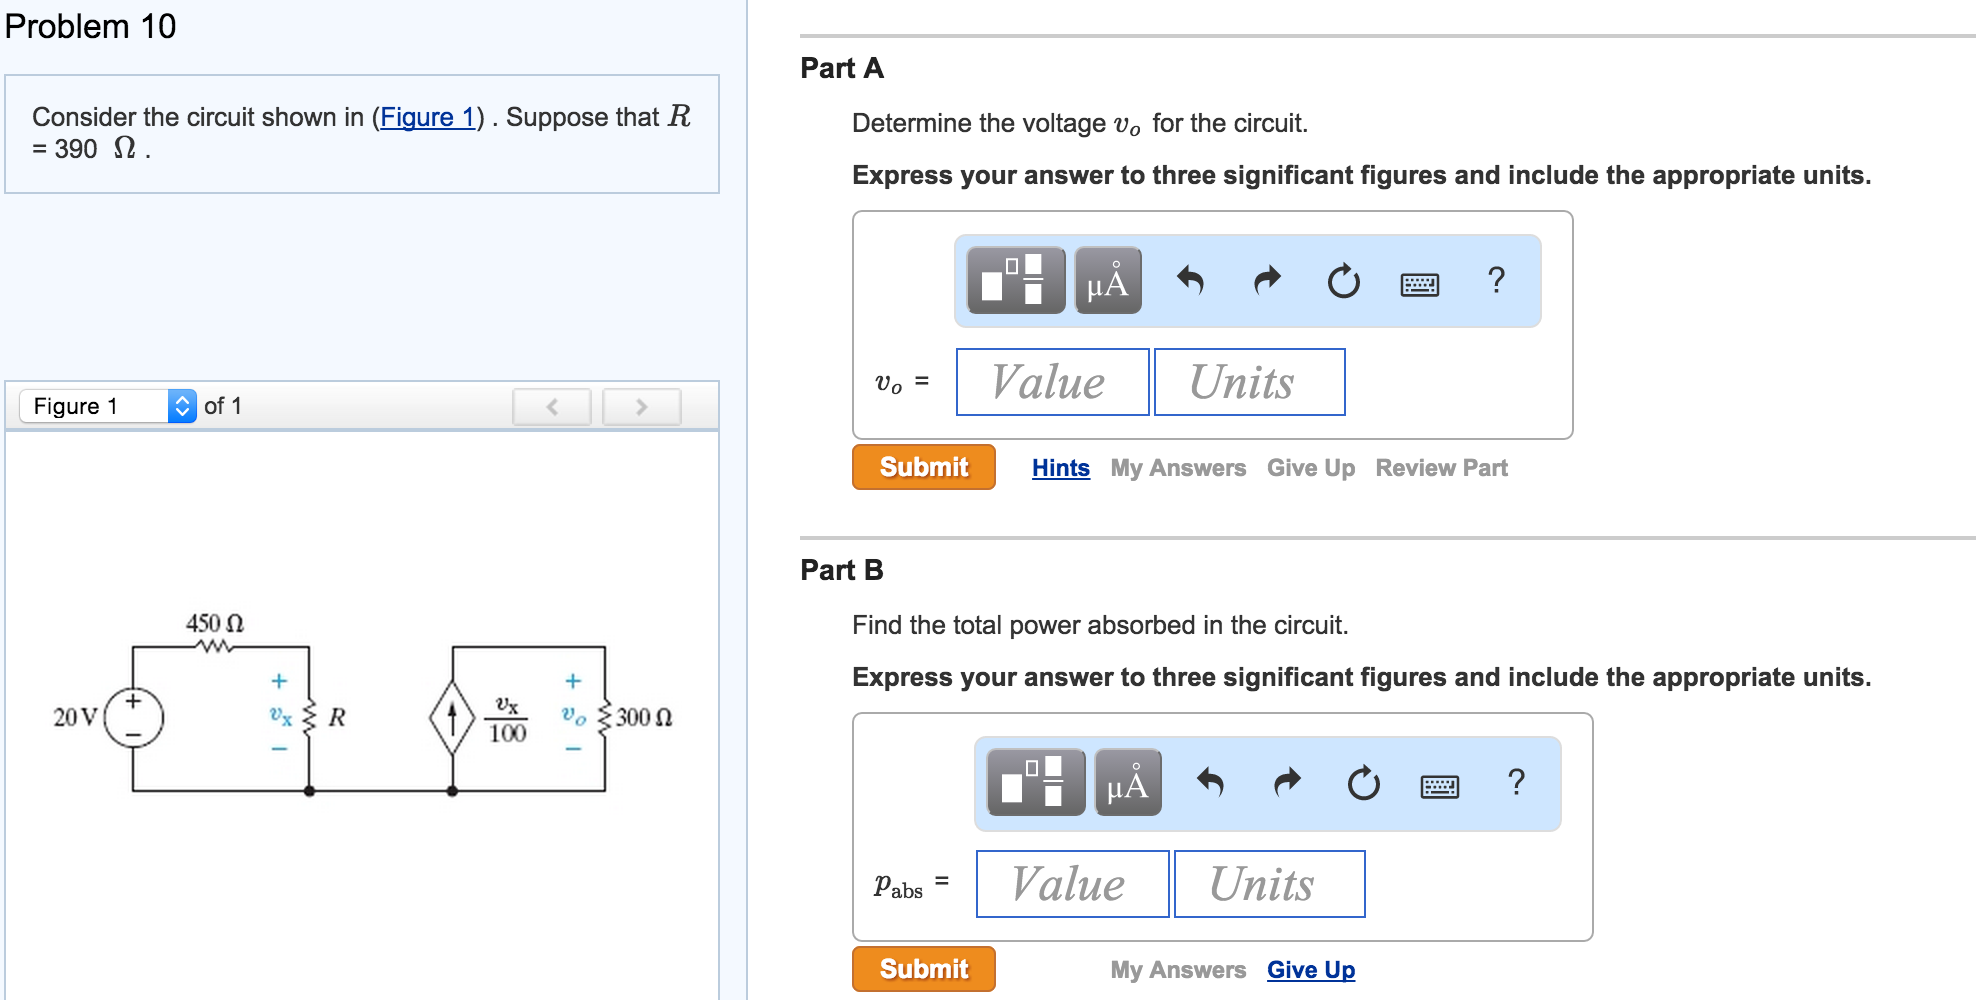Go to next figure arrow
Image resolution: width=1978 pixels, height=1000 pixels.
[x=642, y=406]
